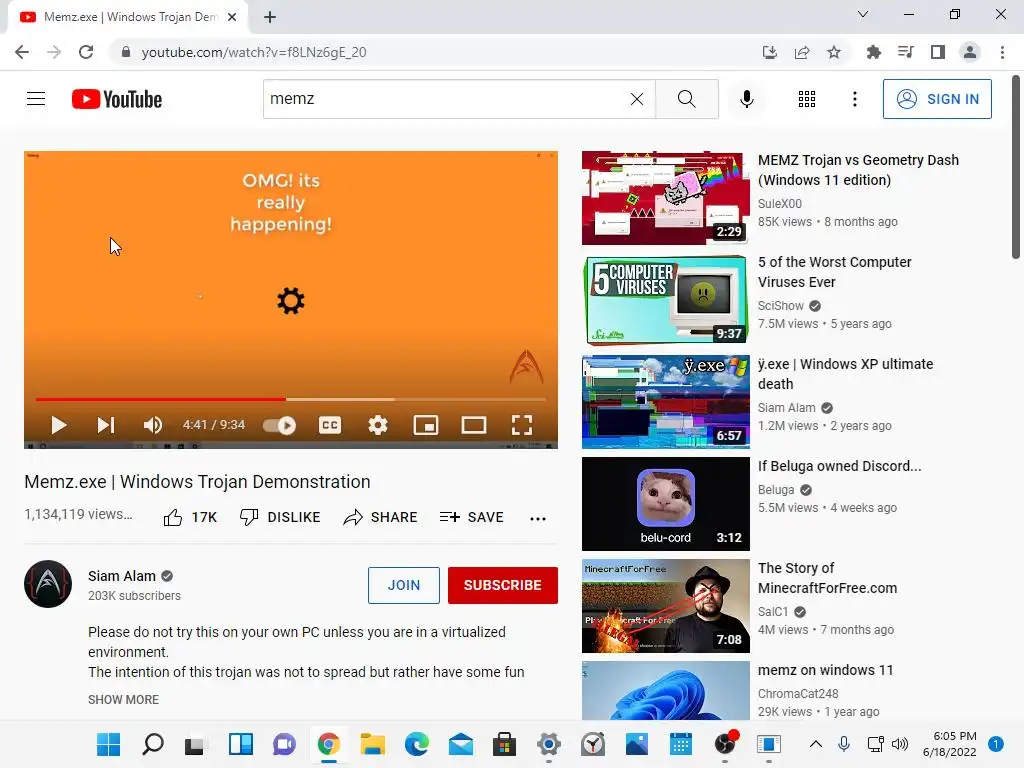
Task: Click the SIGN IN button
Action: 936,99
